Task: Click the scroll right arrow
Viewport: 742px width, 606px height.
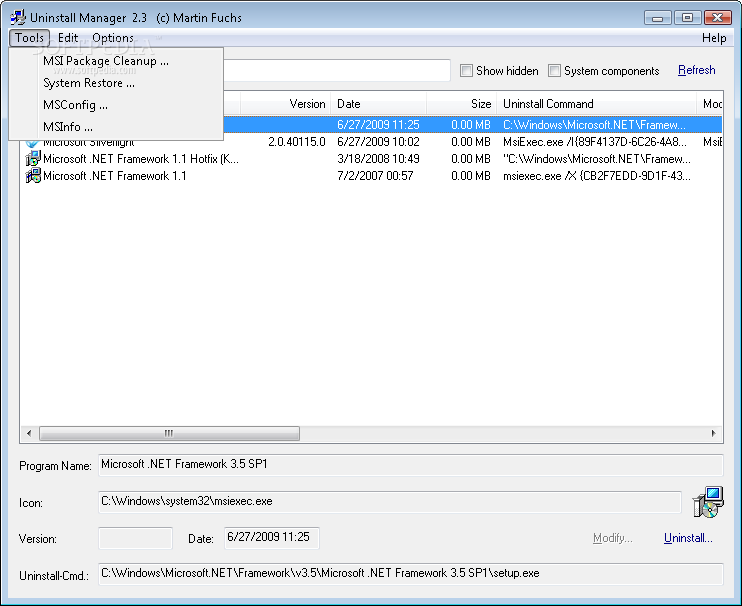Action: pos(713,433)
